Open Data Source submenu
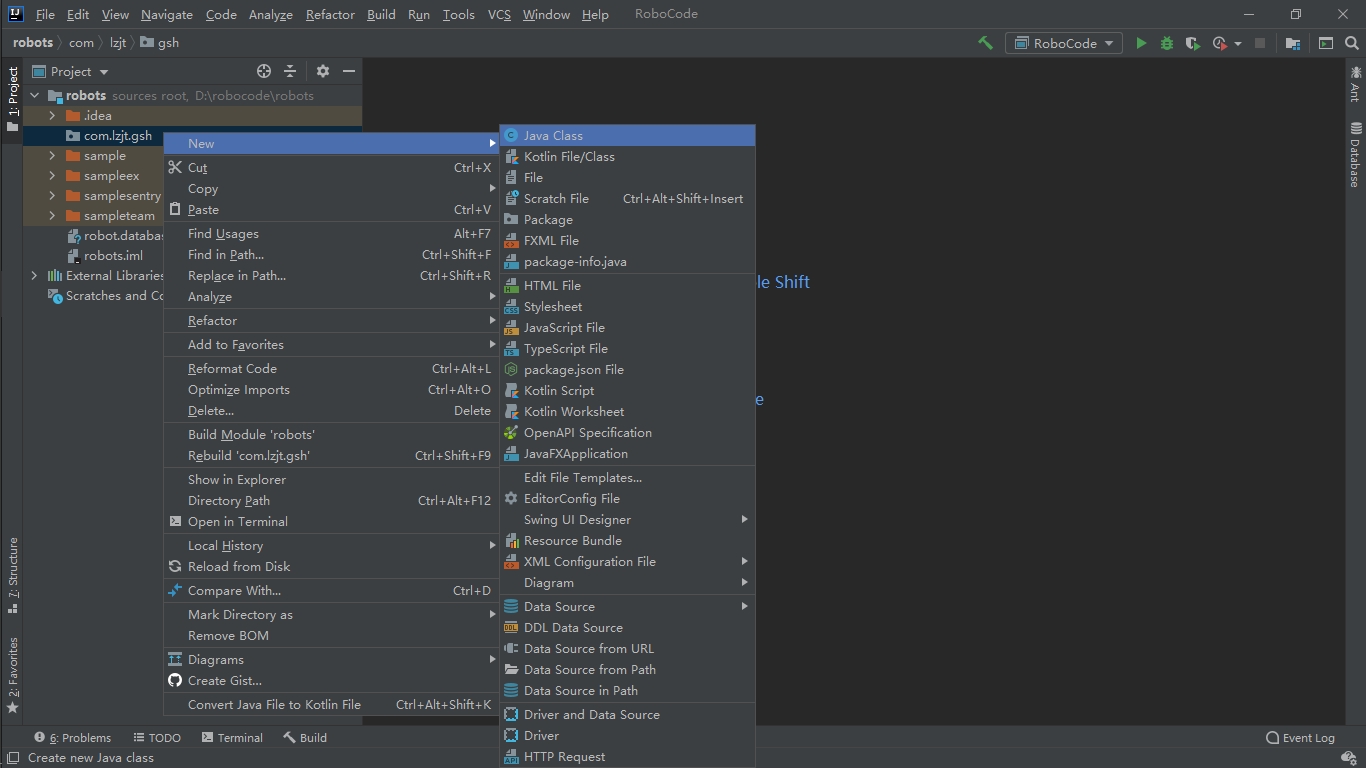This screenshot has height=768, width=1366. 627,606
